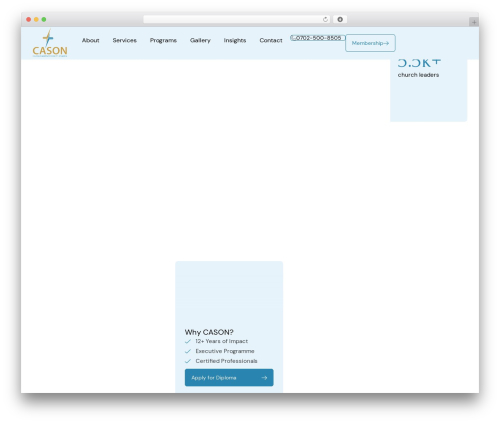This screenshot has height=423, width=500.
Task: Click the checkmark beside Certified Professionals
Action: pyautogui.click(x=188, y=361)
